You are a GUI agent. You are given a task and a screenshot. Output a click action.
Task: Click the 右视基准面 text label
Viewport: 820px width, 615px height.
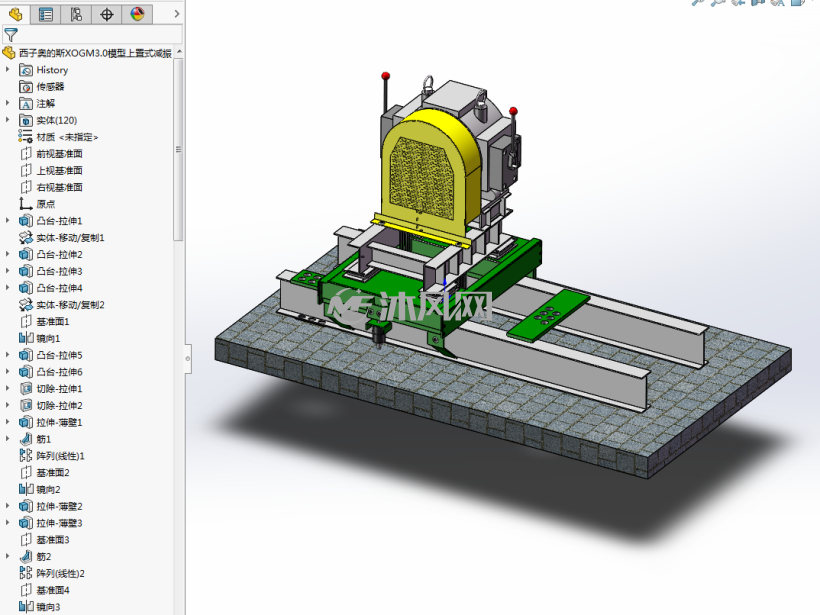60,187
